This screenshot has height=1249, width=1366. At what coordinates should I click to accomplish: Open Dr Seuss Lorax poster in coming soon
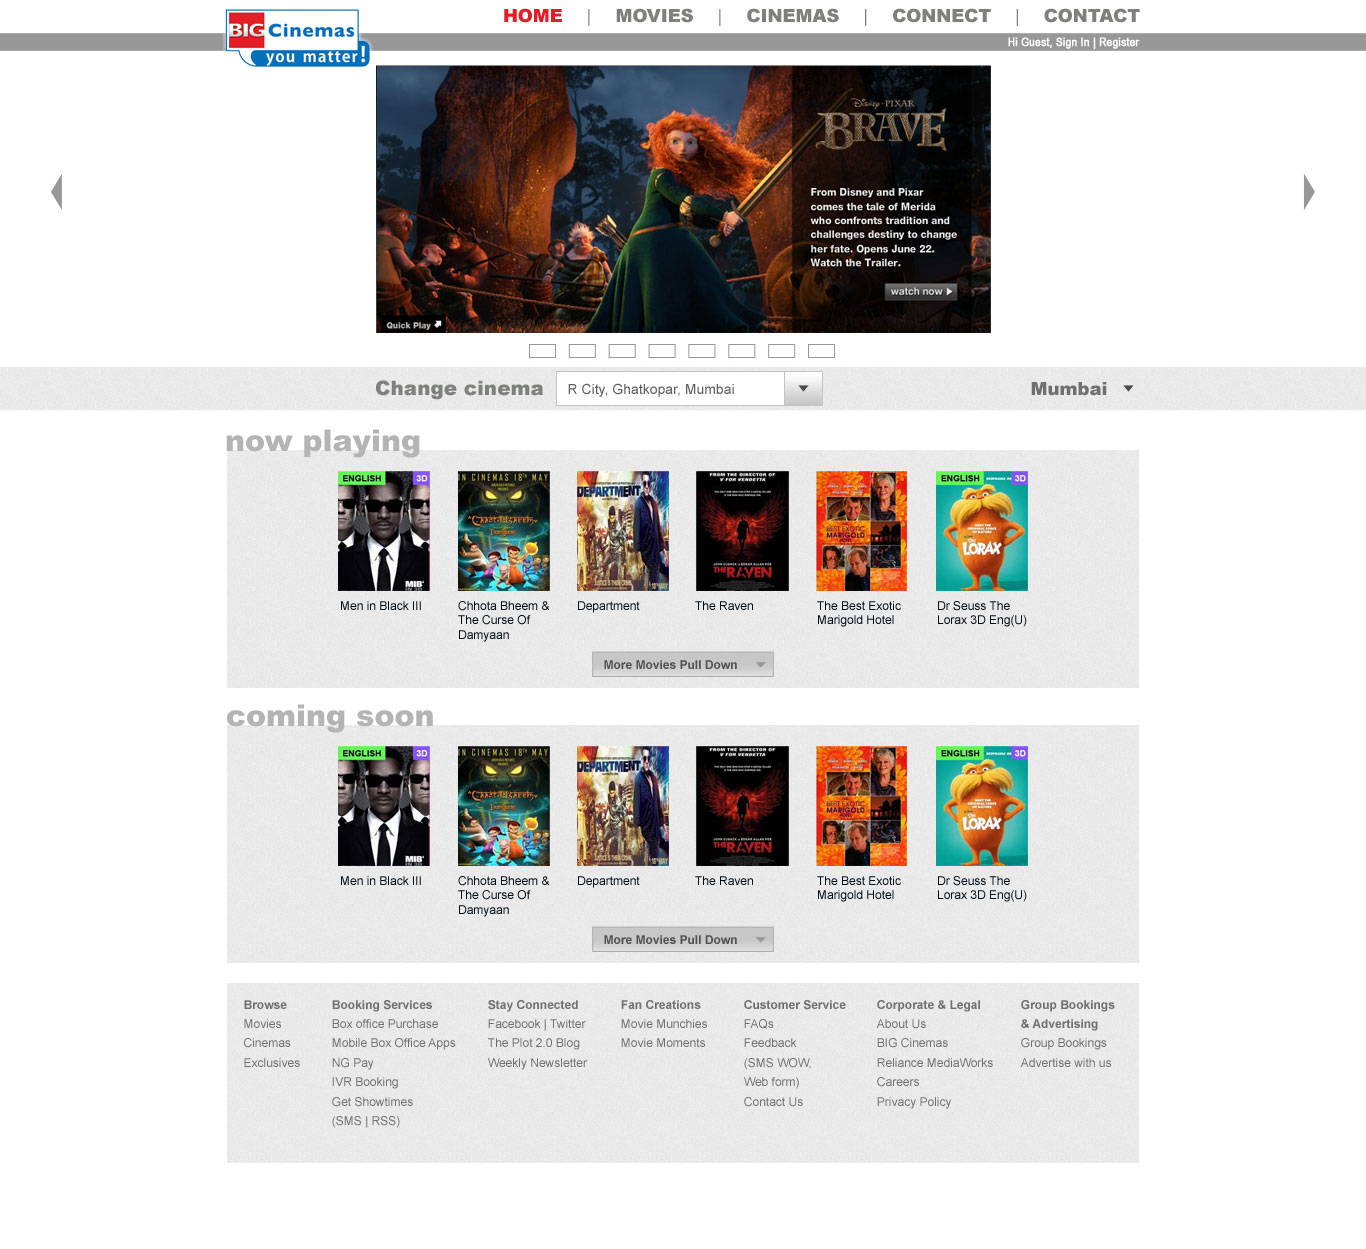982,806
